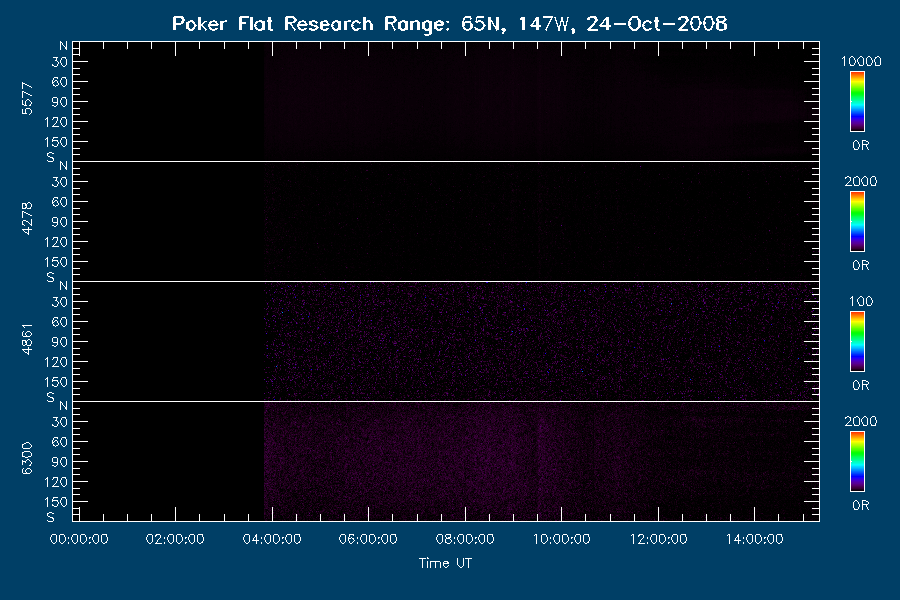
Task: Click the 30 degree tick label in the 5577 panel
Action: coord(60,62)
